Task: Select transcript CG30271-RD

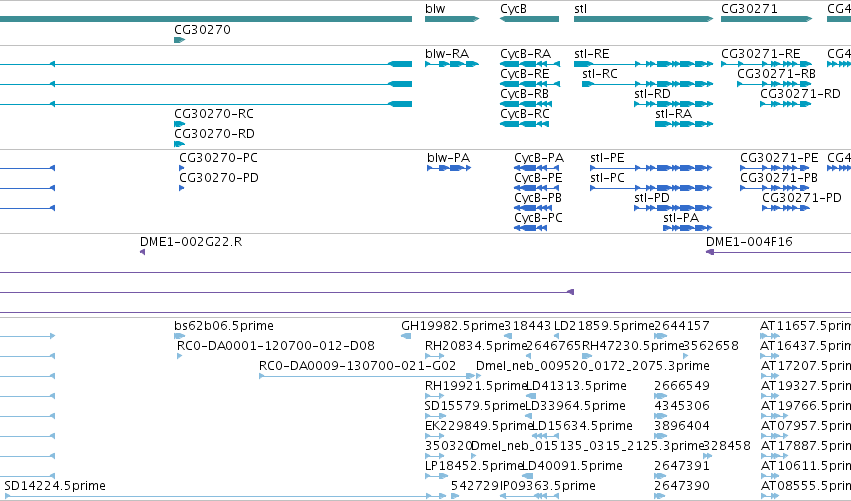Action: pos(801,94)
